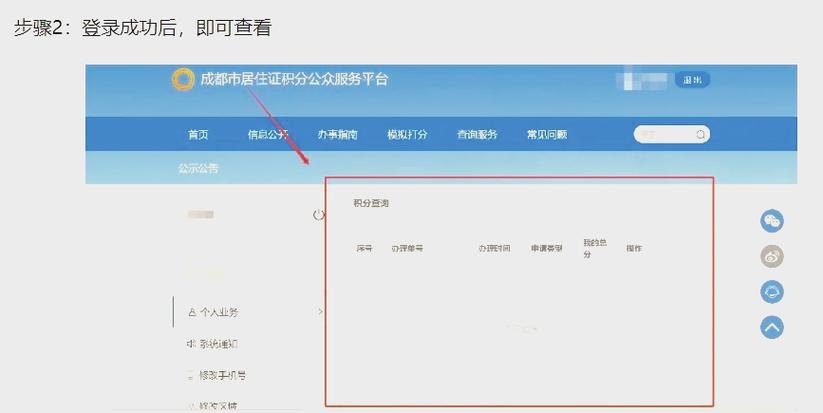Open the 常见问题 nav item
Screen dimensions: 823x413
pyautogui.click(x=547, y=134)
